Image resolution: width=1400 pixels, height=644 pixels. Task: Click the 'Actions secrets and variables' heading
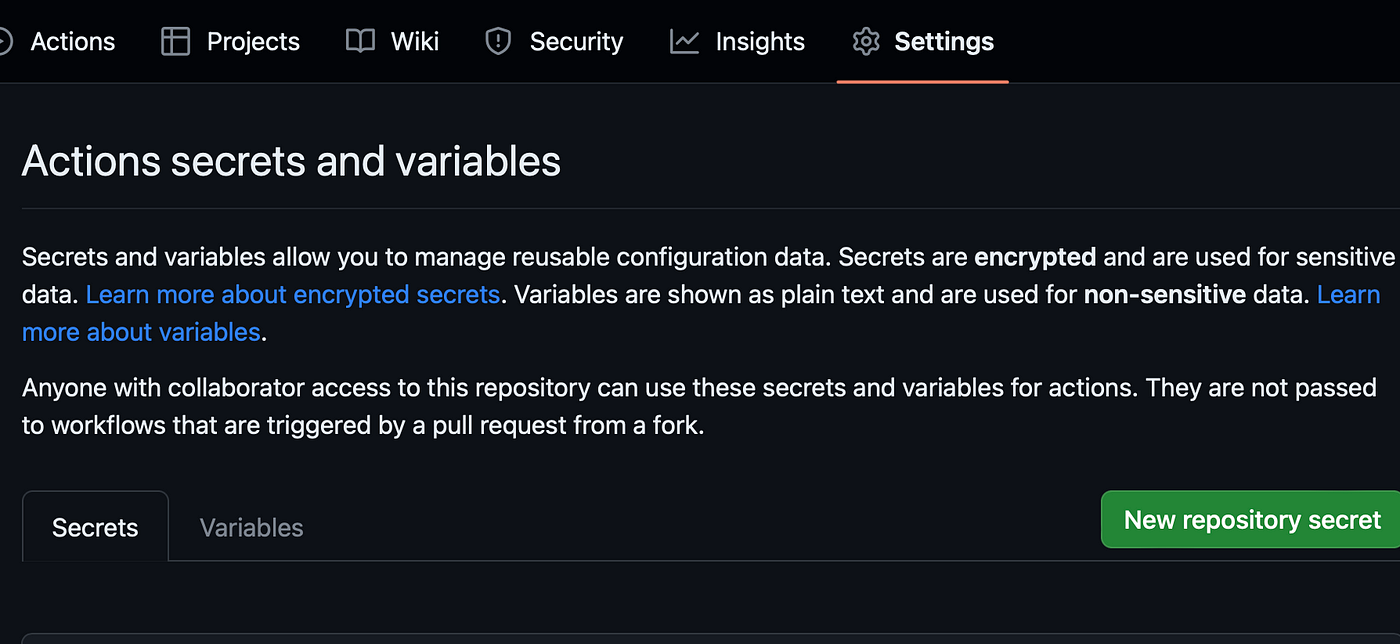click(291, 161)
